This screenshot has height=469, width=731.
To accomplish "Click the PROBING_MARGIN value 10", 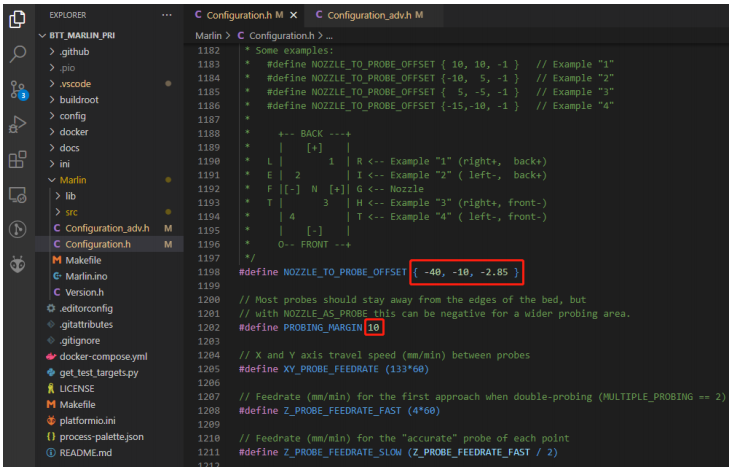I will pyautogui.click(x=373, y=327).
